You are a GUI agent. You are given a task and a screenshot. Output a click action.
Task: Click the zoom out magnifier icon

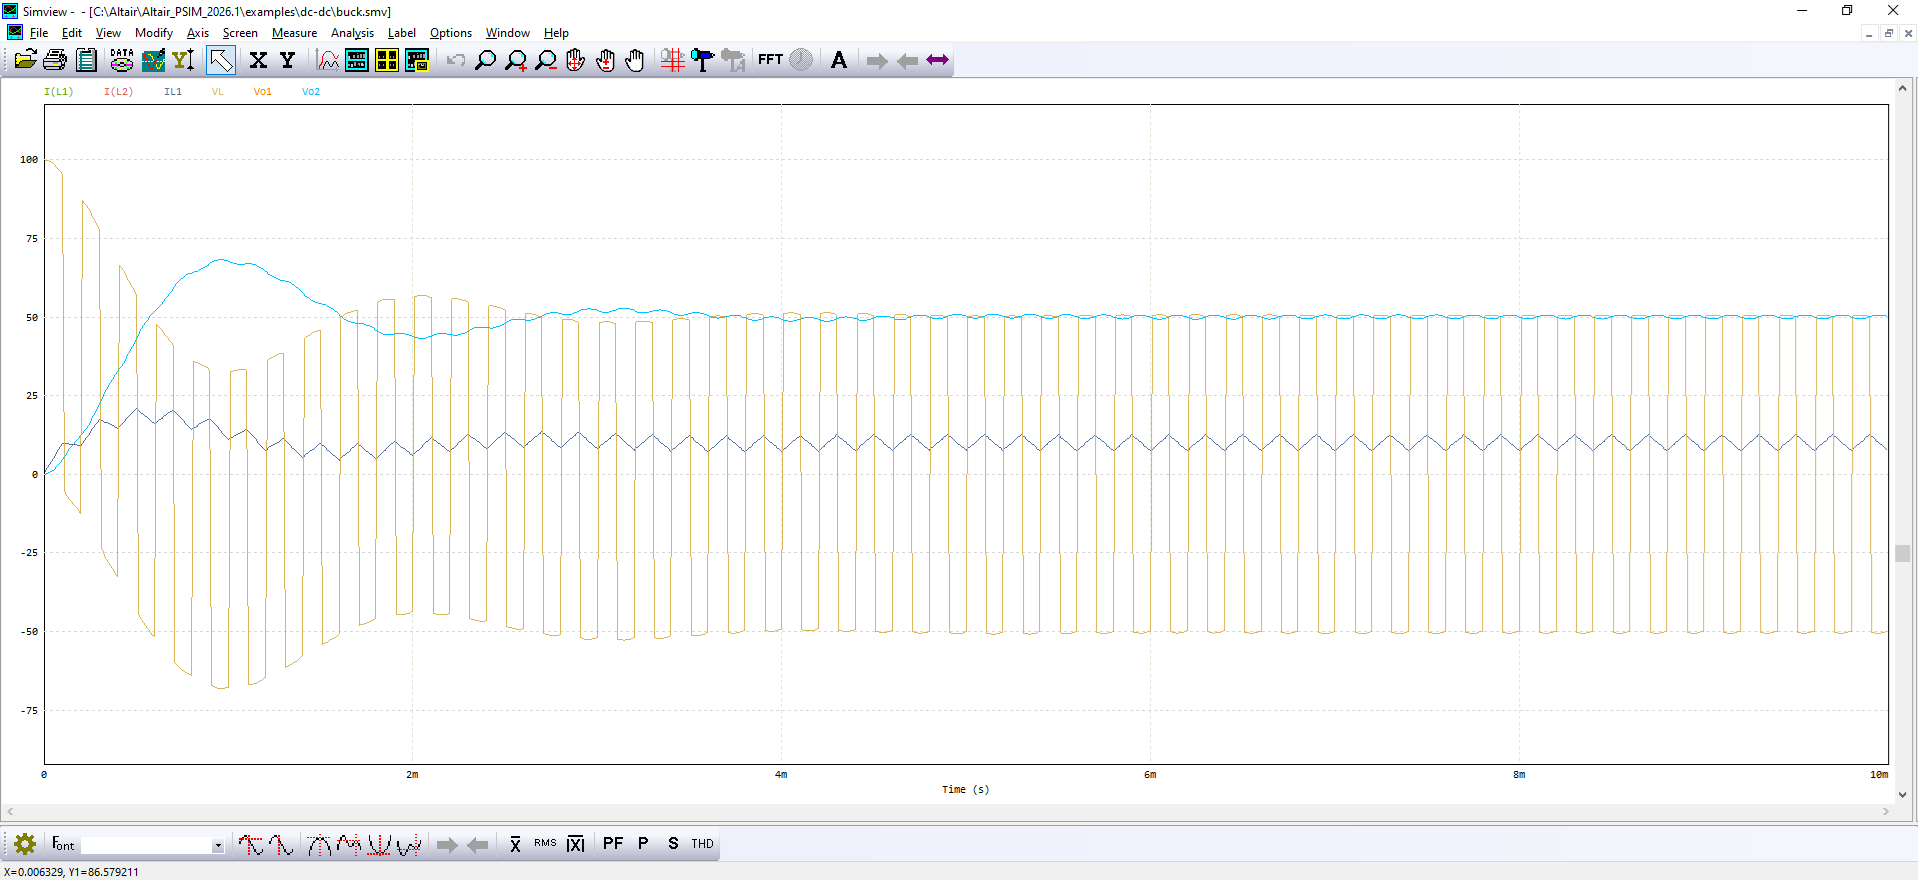coord(545,60)
